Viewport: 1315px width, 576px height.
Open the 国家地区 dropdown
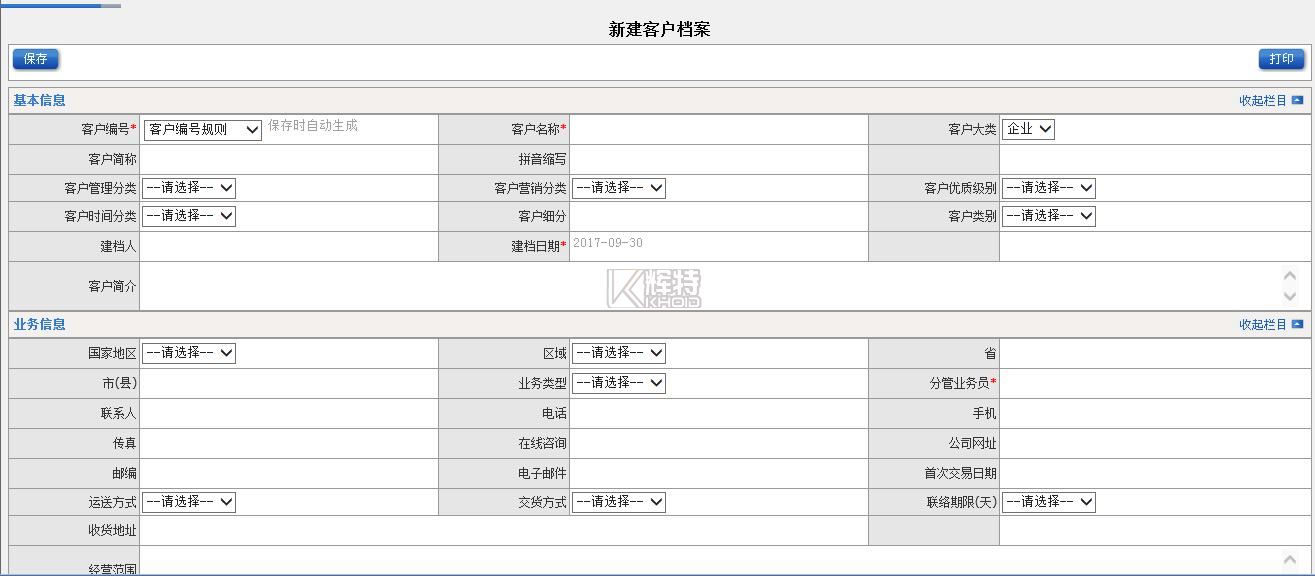point(189,353)
